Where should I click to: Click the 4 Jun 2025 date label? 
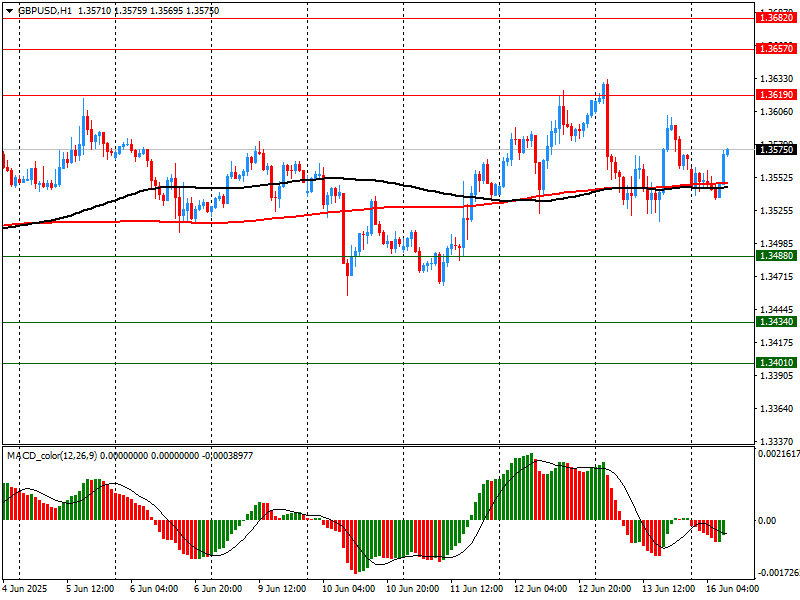[26, 588]
